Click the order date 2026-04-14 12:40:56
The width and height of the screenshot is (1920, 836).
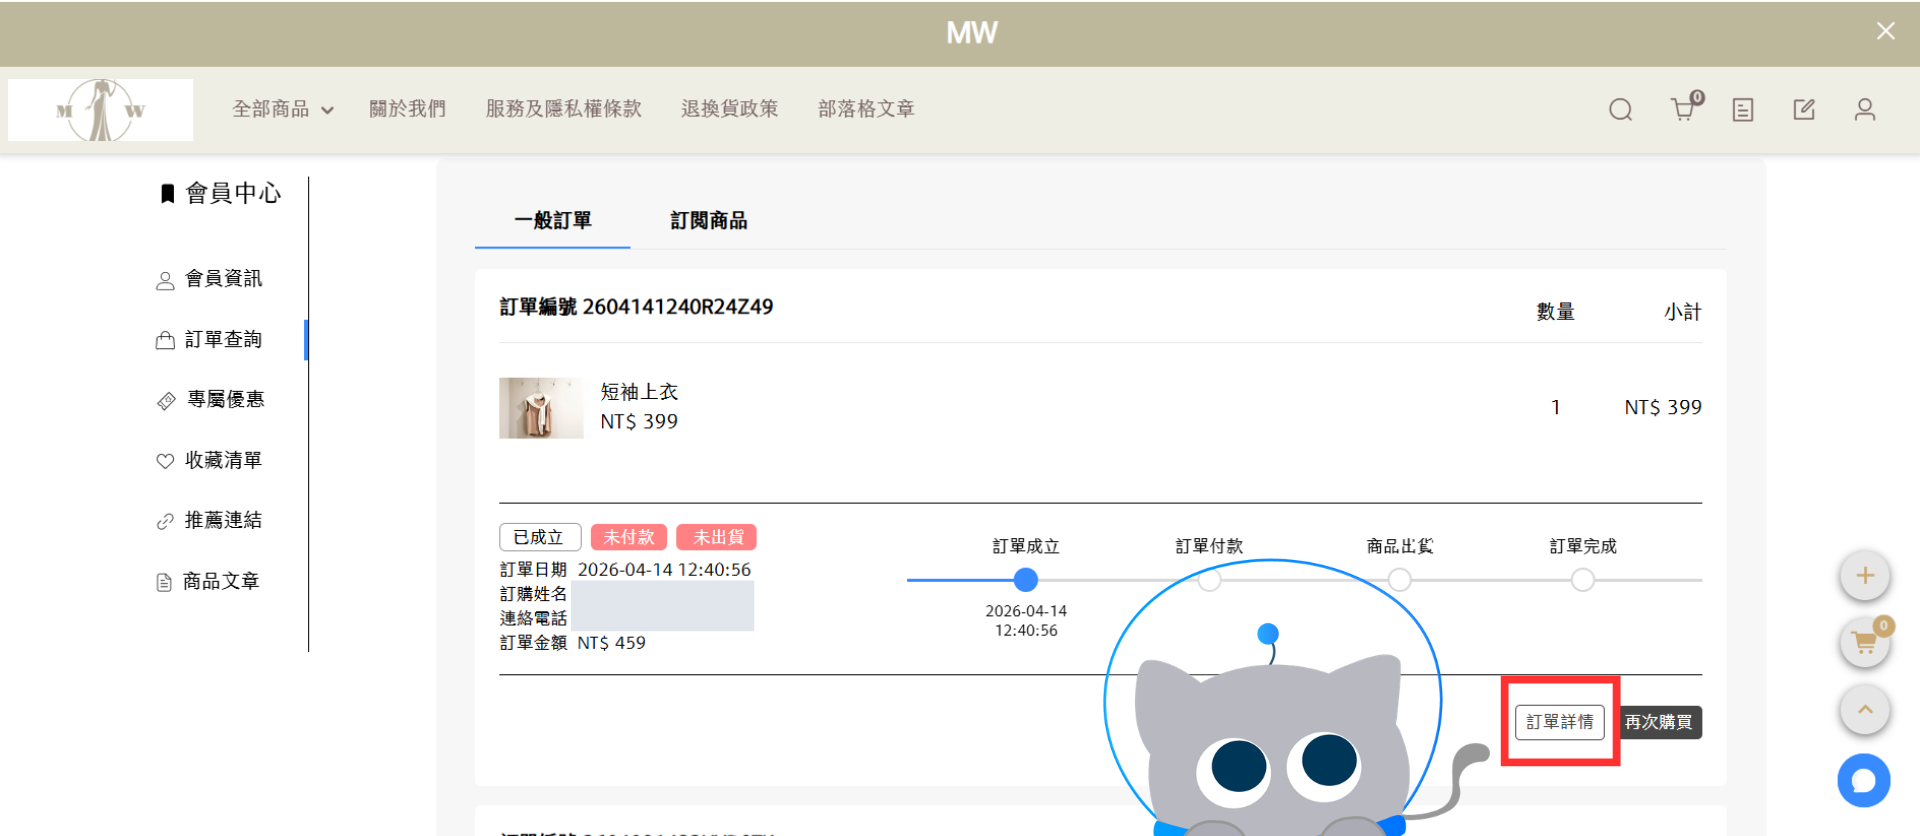pyautogui.click(x=664, y=569)
